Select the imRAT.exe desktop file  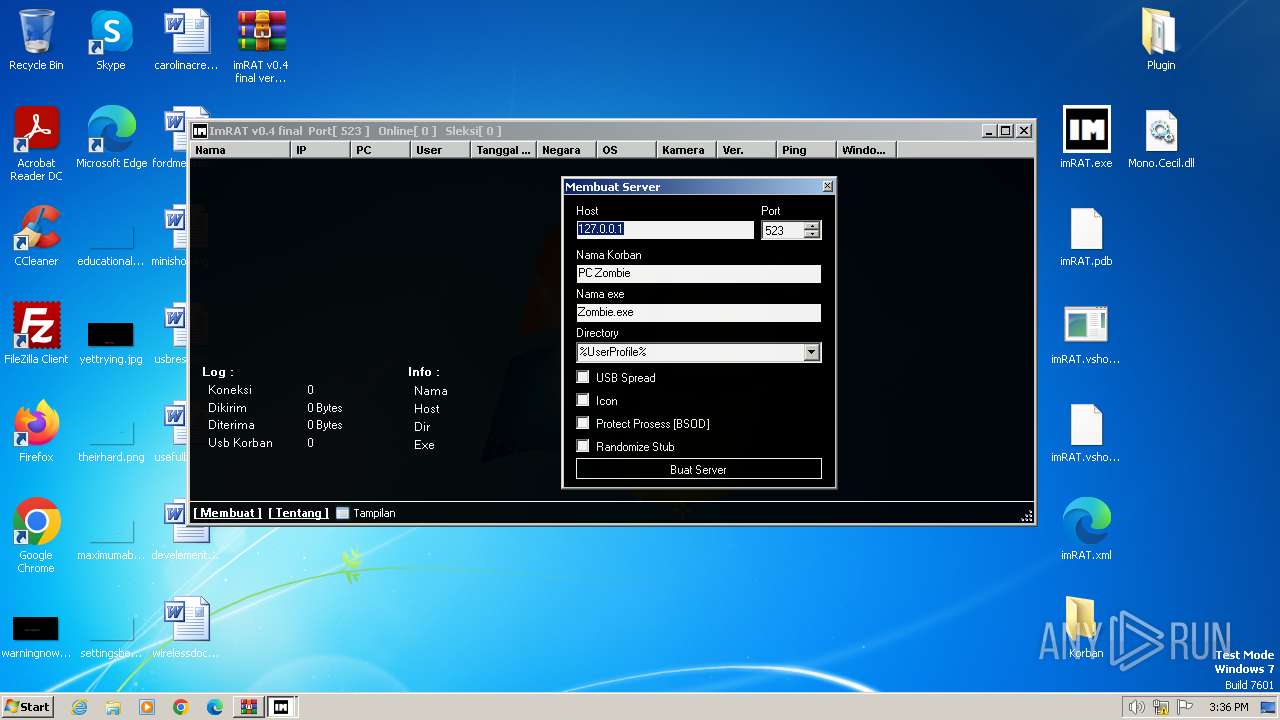pyautogui.click(x=1086, y=138)
